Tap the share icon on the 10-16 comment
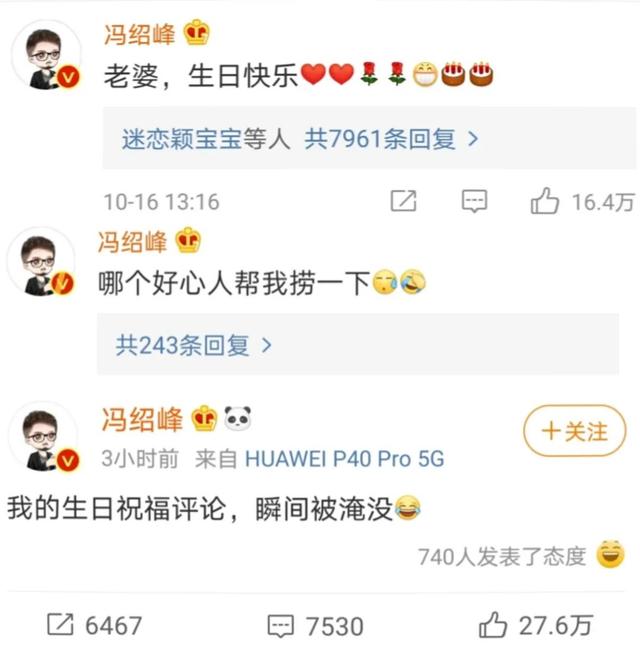Viewport: 640px width, 645px height. [403, 201]
